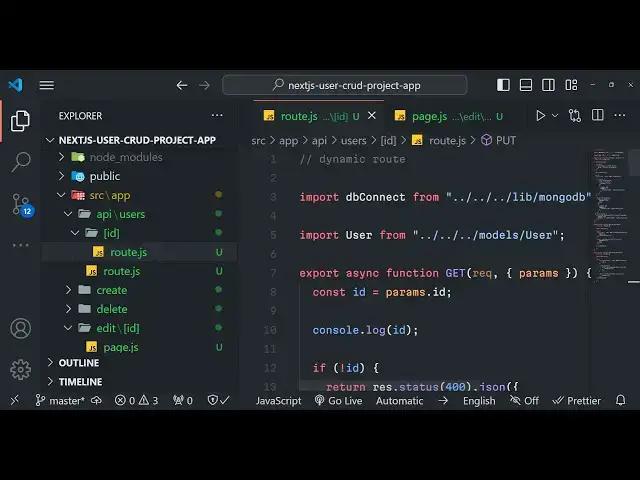Click the command center search box
The height and width of the screenshot is (480, 640).
click(344, 85)
